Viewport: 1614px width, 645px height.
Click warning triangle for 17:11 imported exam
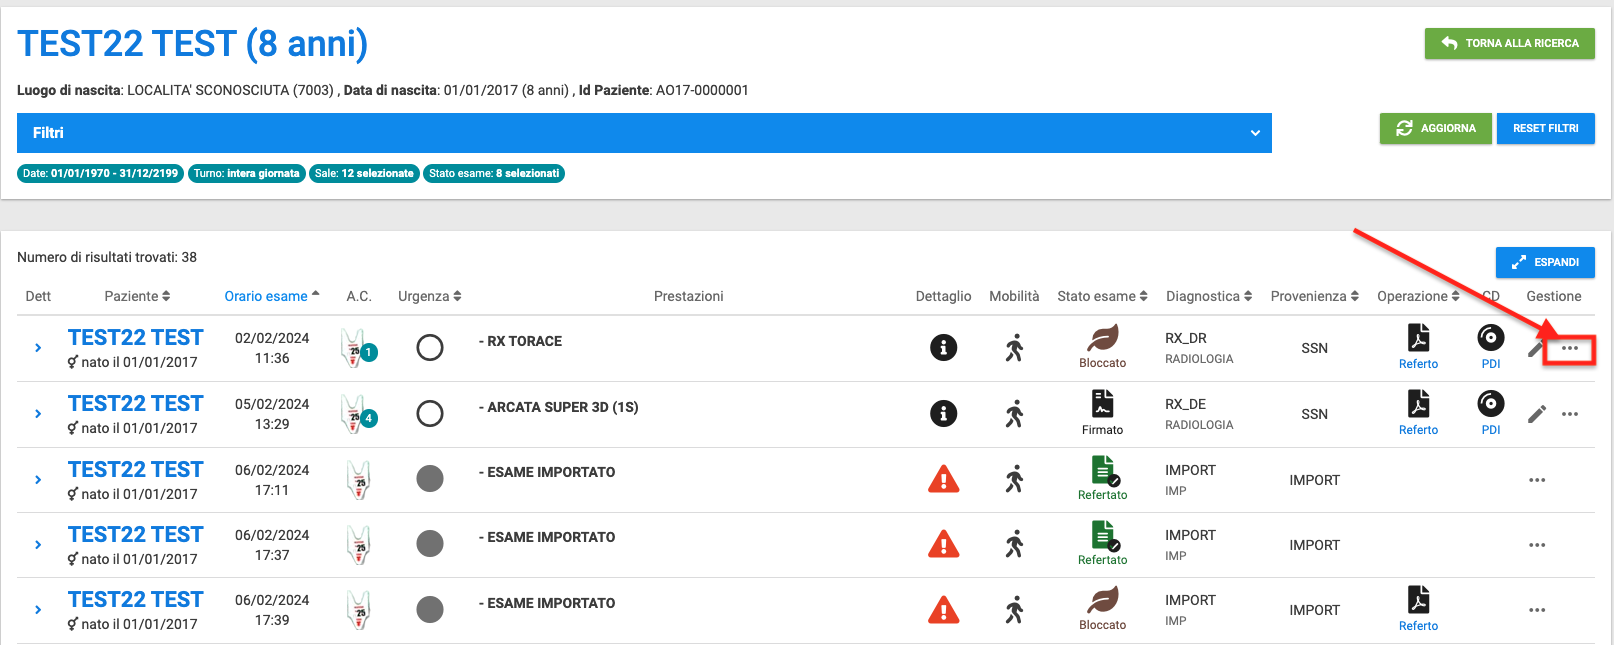pos(943,480)
